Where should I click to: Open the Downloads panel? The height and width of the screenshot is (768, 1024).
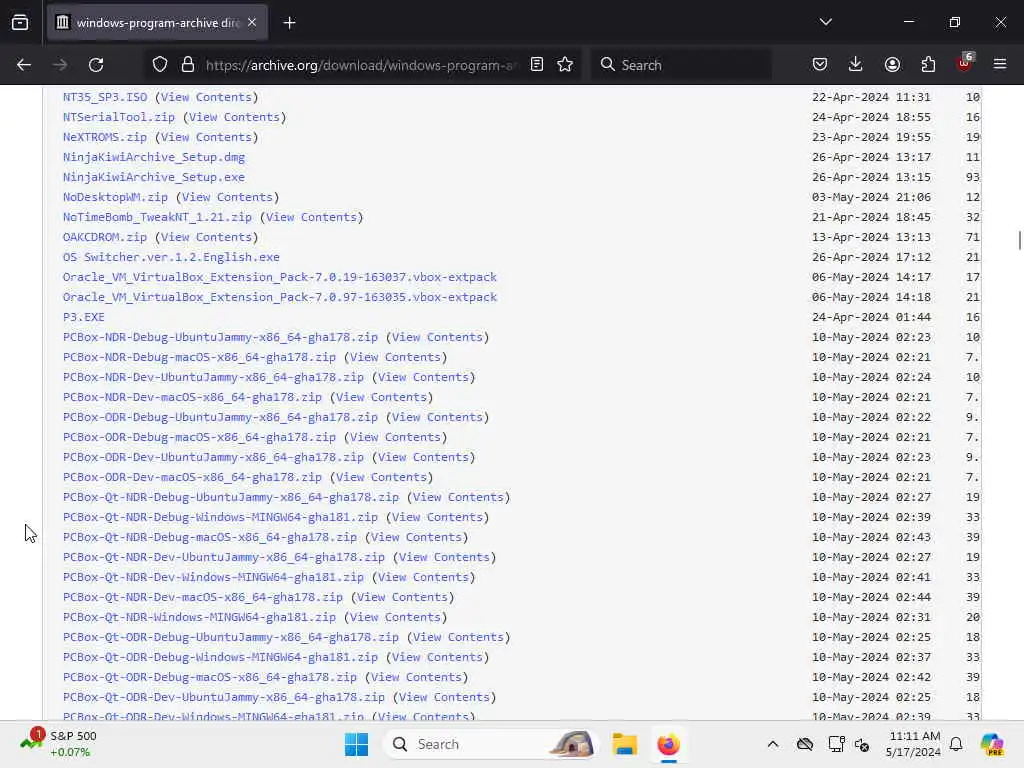[856, 65]
